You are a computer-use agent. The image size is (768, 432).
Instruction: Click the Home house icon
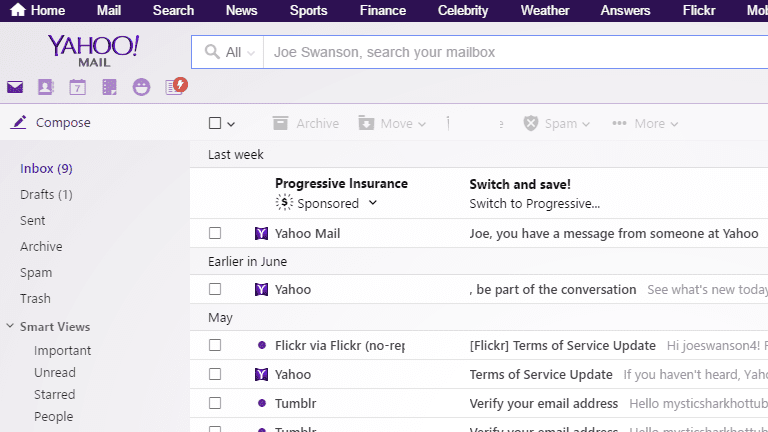[17, 10]
